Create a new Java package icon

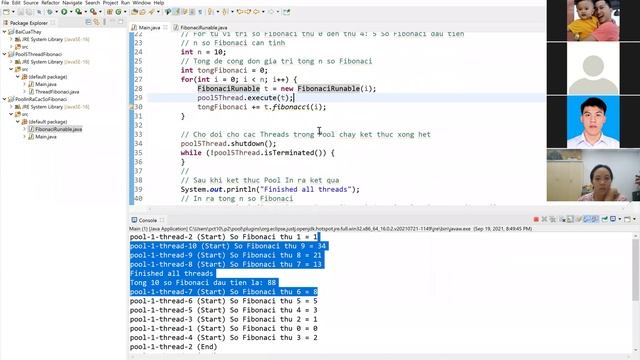(109, 12)
